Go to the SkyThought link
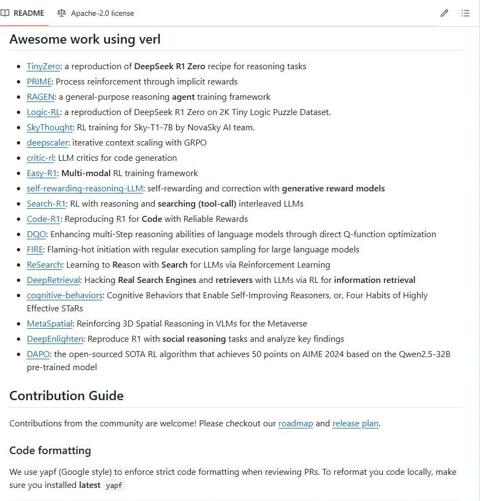Viewport: 500px width, 501px height. click(x=49, y=128)
